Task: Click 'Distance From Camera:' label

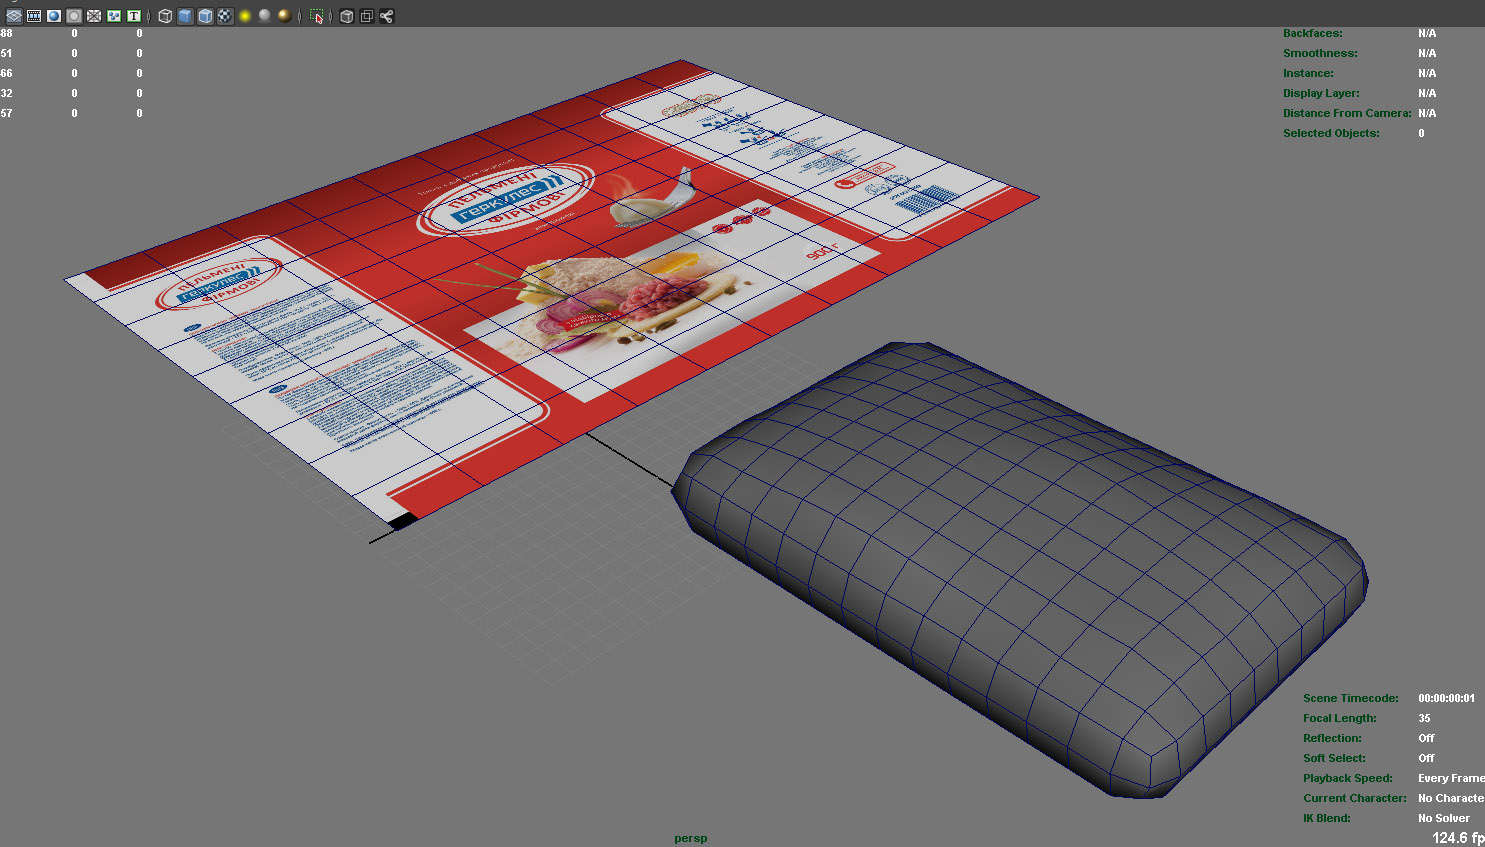Action: [x=1347, y=113]
